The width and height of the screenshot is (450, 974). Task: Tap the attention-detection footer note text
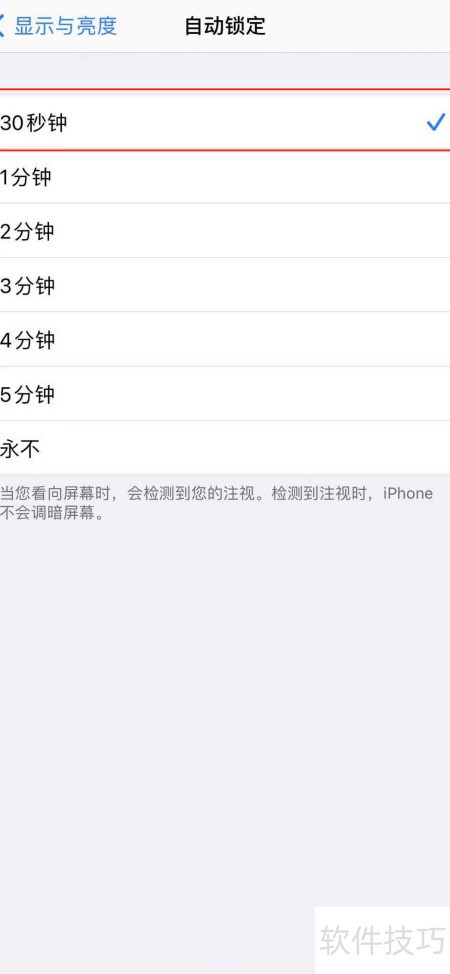click(216, 503)
